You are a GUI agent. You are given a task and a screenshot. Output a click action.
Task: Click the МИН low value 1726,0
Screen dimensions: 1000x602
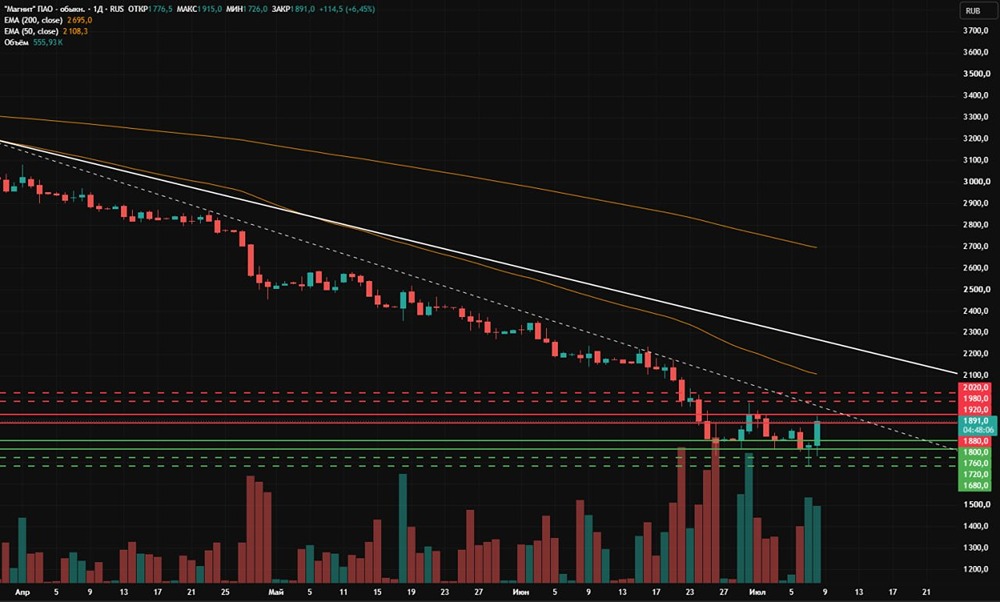(x=254, y=10)
